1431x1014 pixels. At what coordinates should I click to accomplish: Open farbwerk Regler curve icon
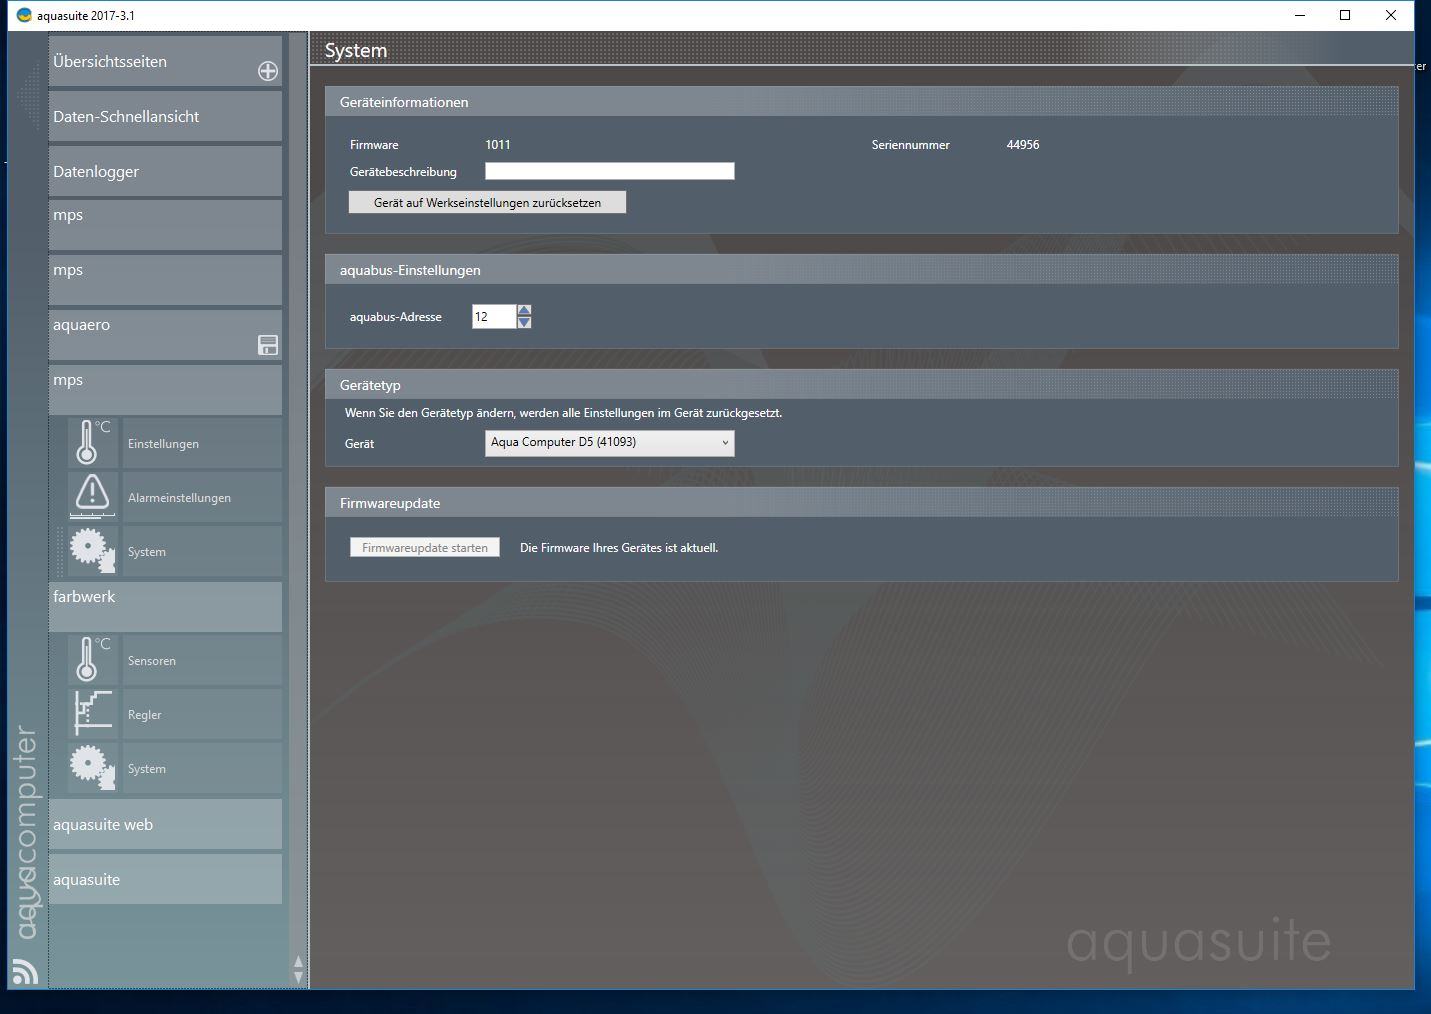[x=93, y=714]
